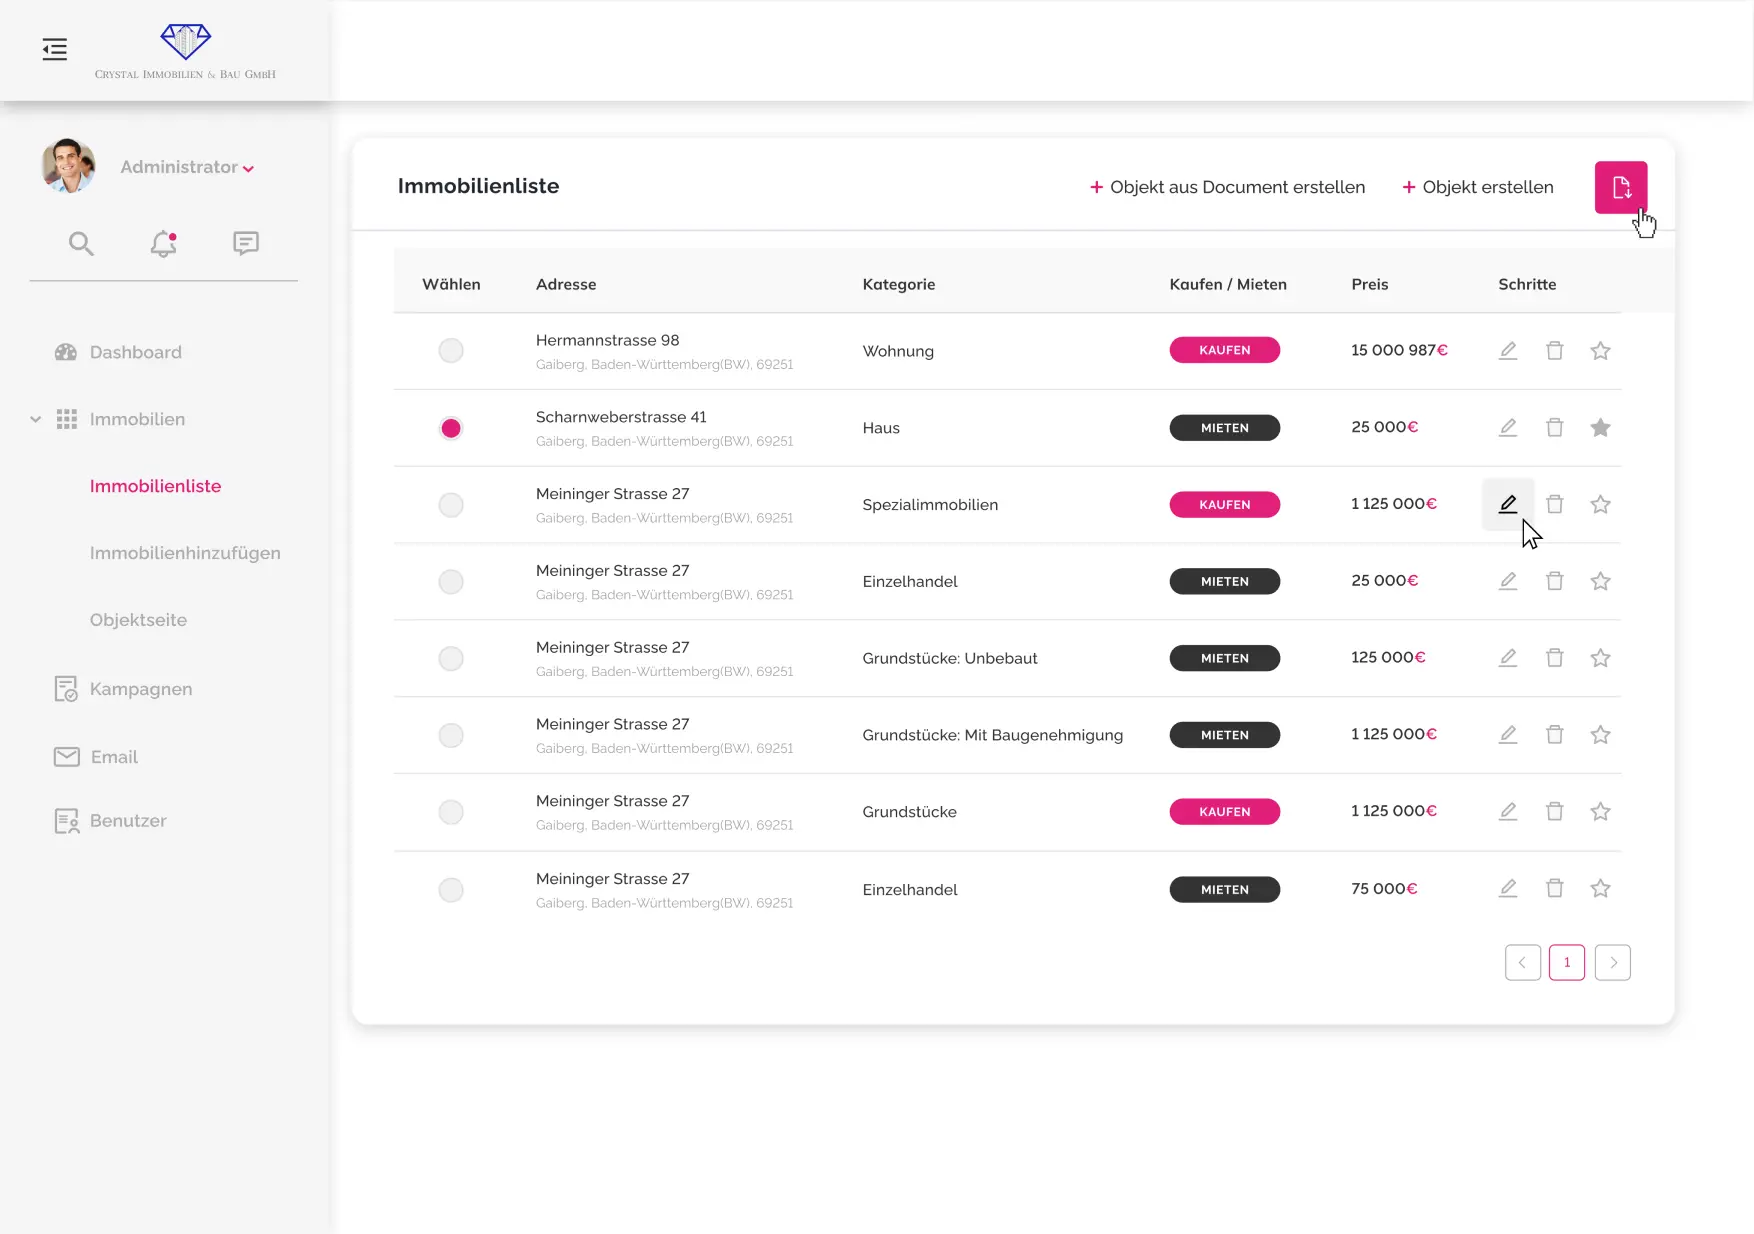Open the notifications bell icon
This screenshot has width=1754, height=1234.
pos(163,243)
